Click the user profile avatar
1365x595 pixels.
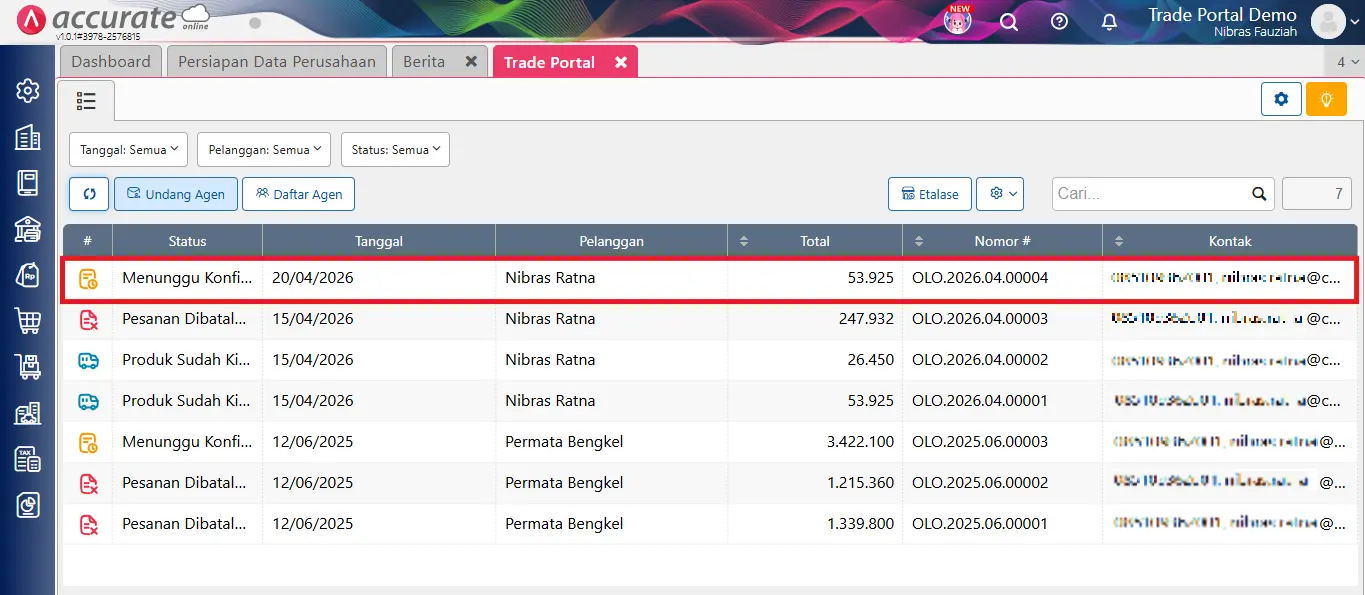click(x=1328, y=21)
